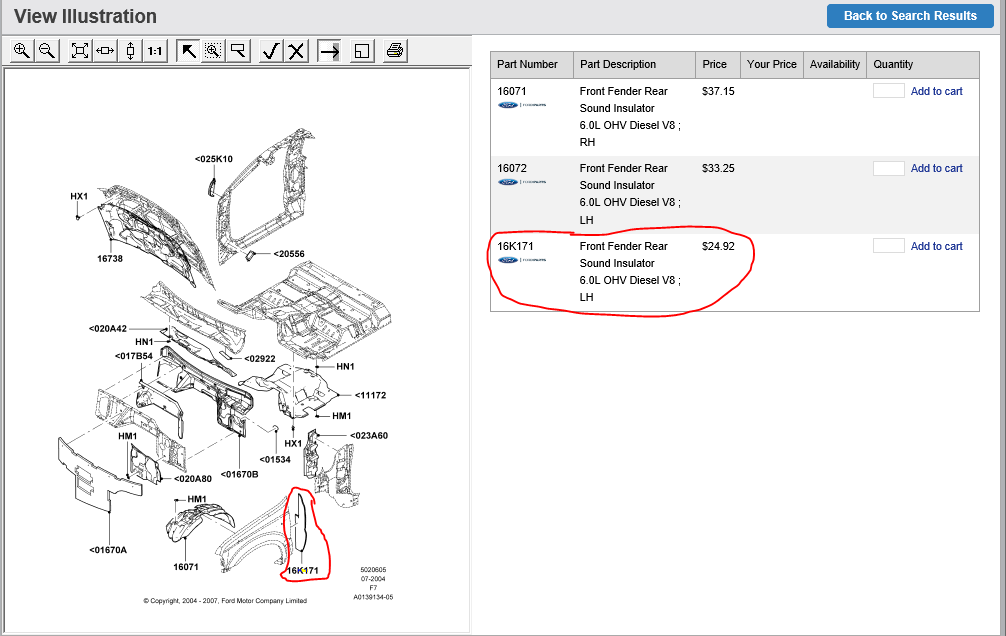
Task: Click the 16071 callout in the diagram
Action: coord(186,567)
